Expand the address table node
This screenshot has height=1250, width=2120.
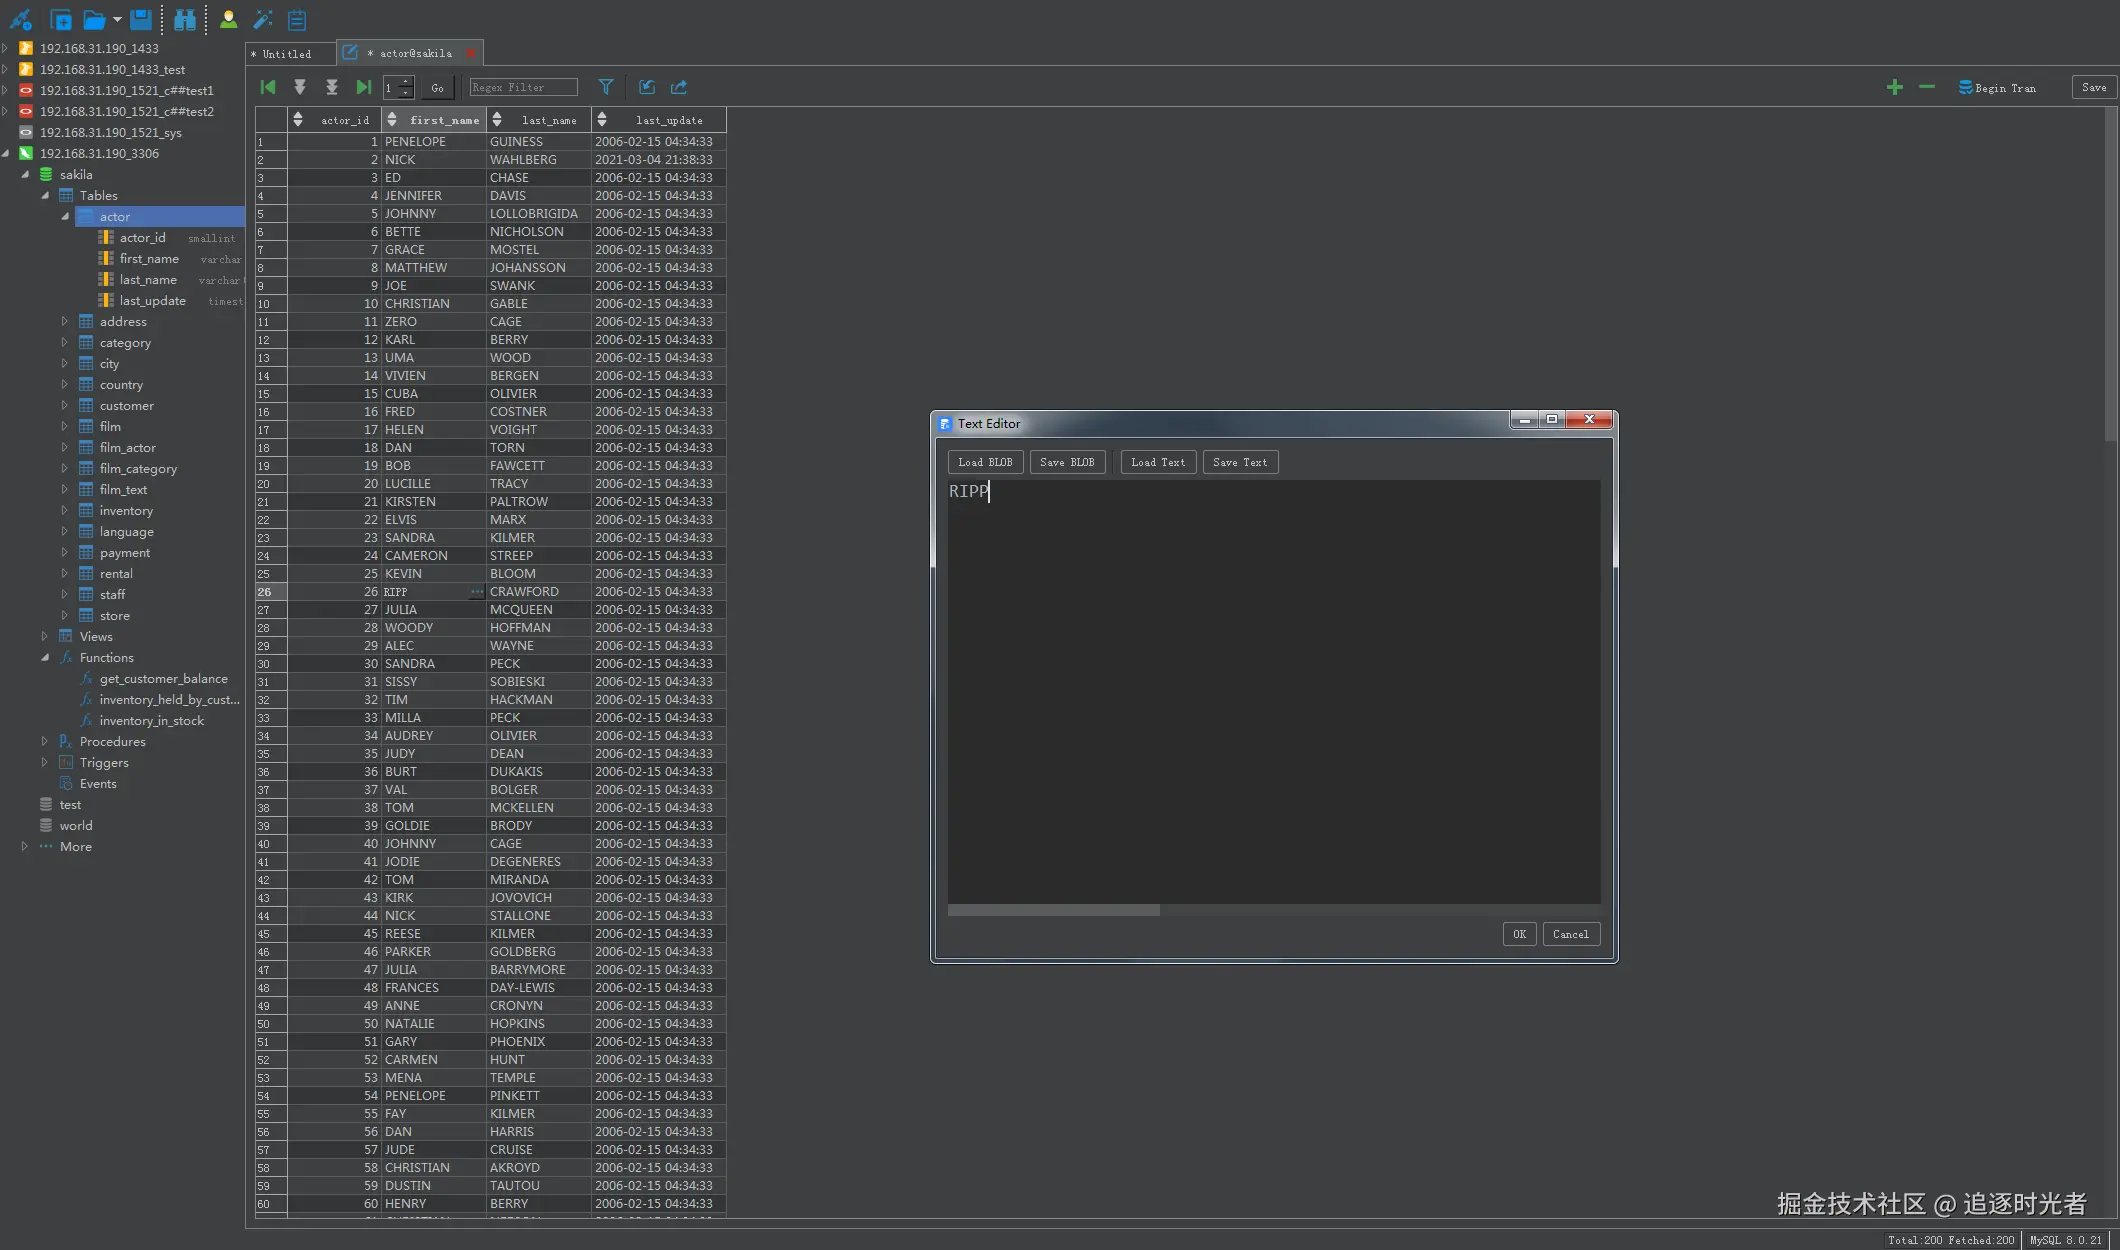point(64,322)
